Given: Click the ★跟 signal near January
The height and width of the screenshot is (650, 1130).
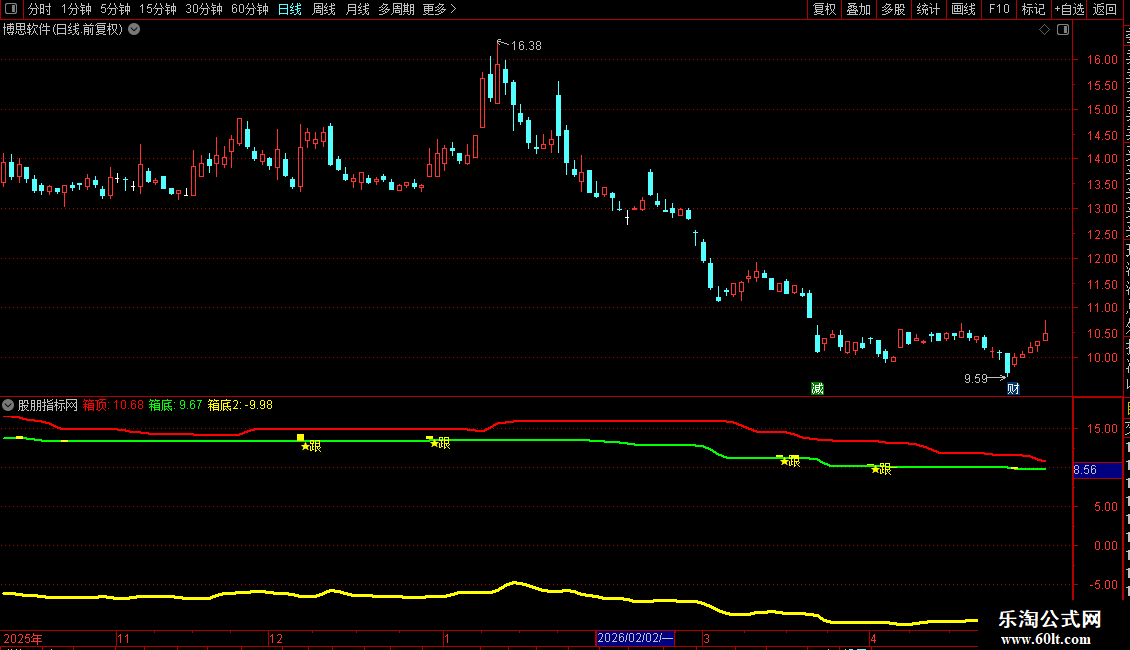Looking at the screenshot, I should 440,442.
